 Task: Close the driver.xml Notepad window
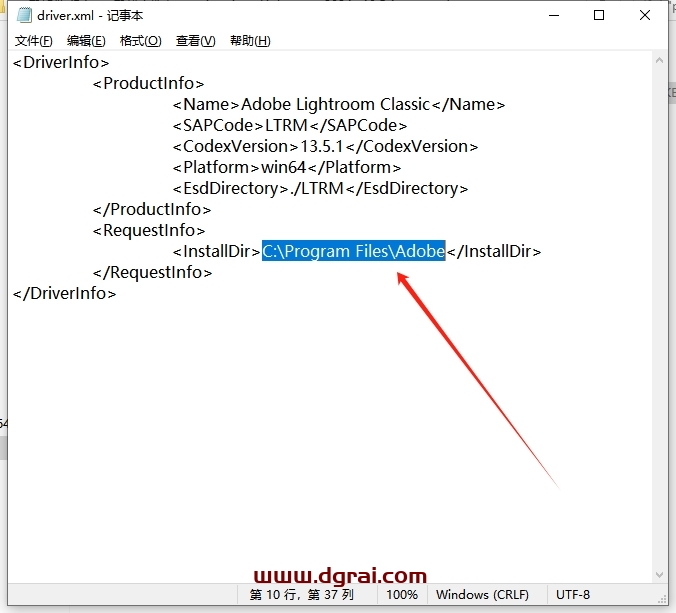[644, 15]
